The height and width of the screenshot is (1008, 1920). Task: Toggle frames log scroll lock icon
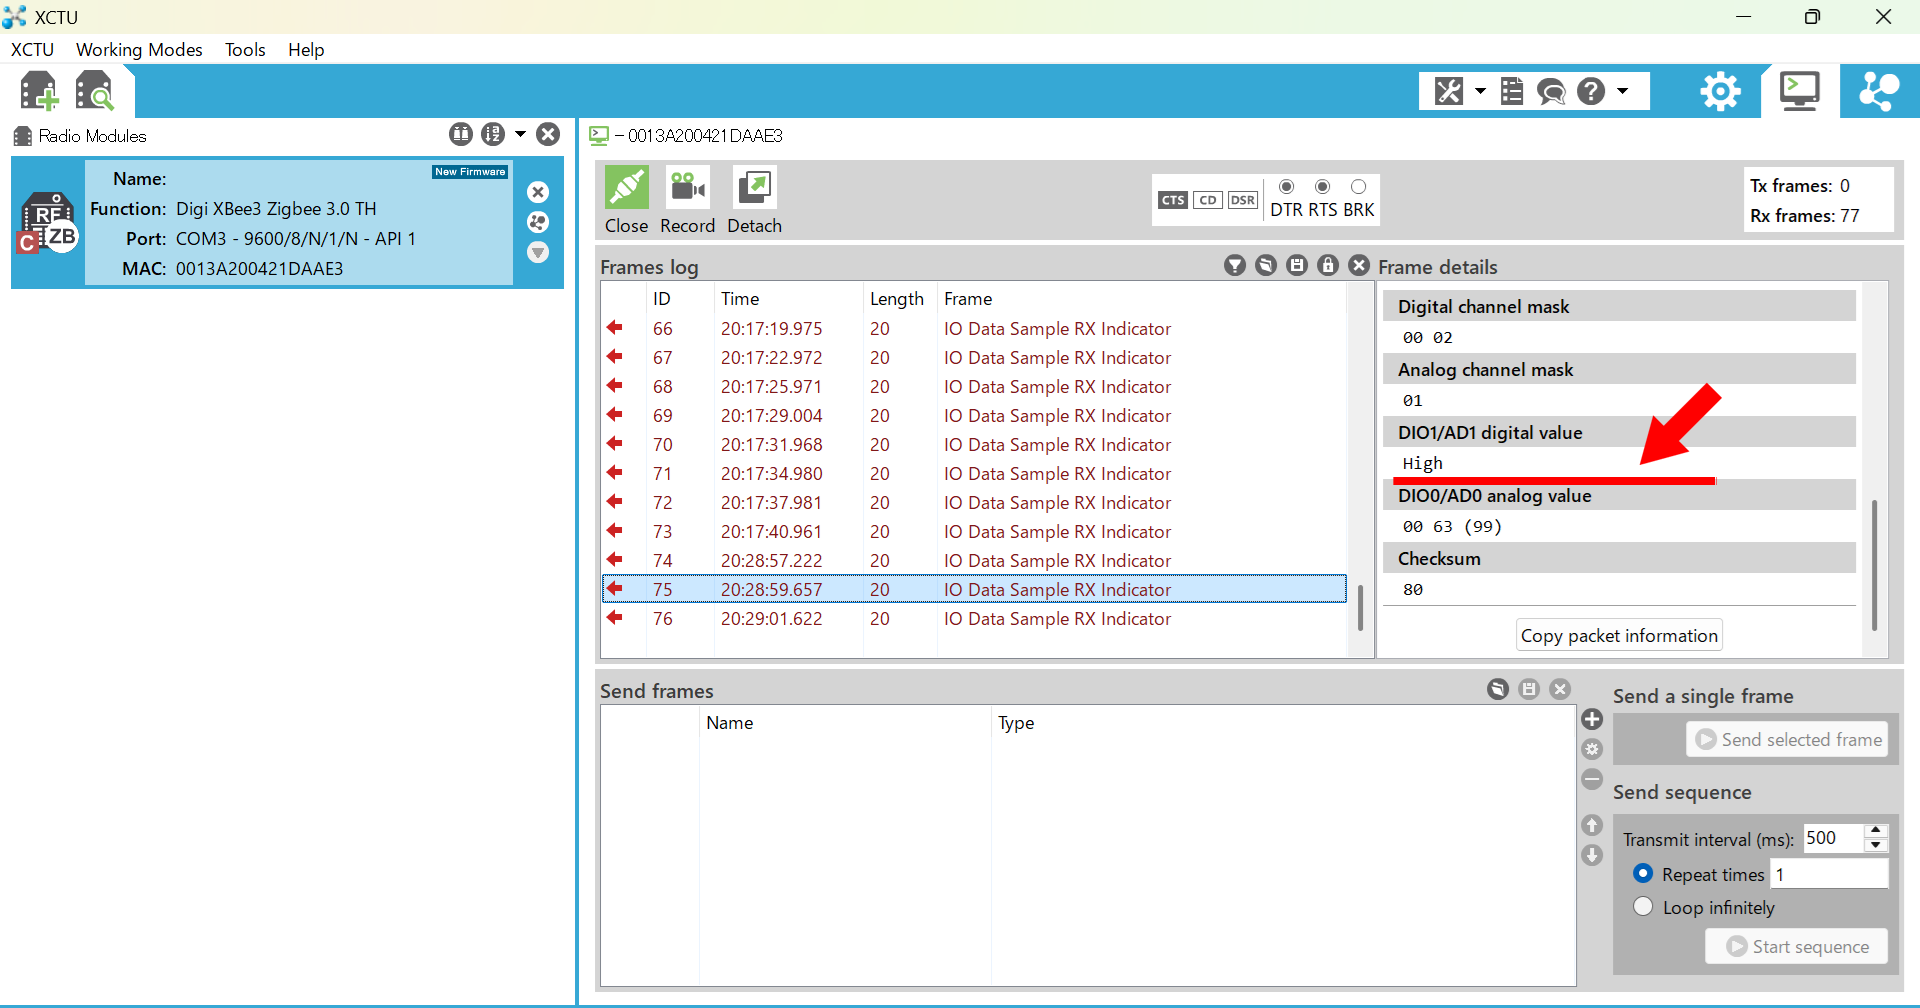[x=1328, y=265]
